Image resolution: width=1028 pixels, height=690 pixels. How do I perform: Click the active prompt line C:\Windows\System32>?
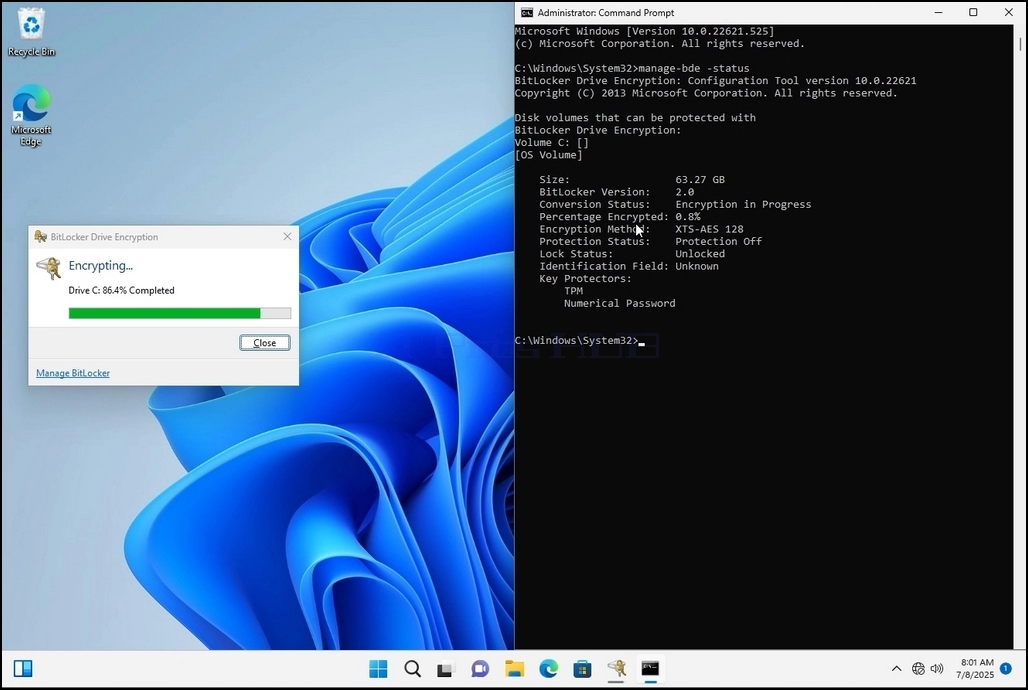(576, 340)
